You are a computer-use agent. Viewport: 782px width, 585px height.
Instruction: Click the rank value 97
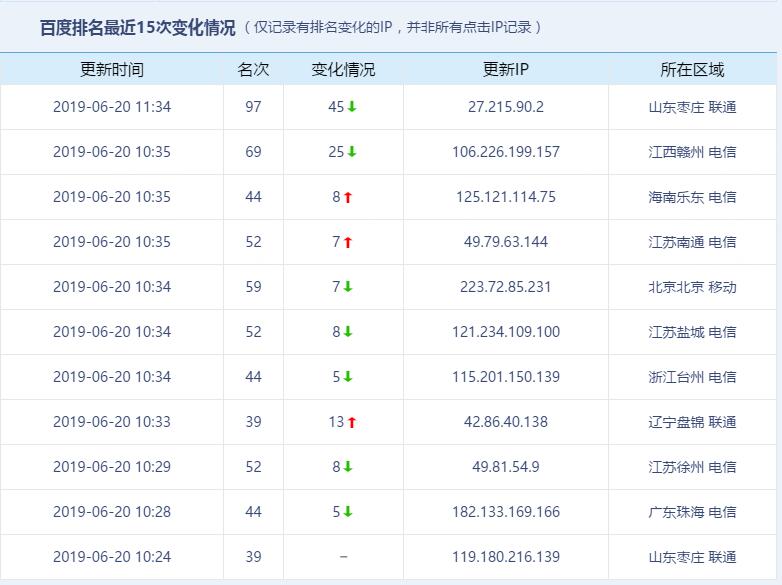click(253, 107)
